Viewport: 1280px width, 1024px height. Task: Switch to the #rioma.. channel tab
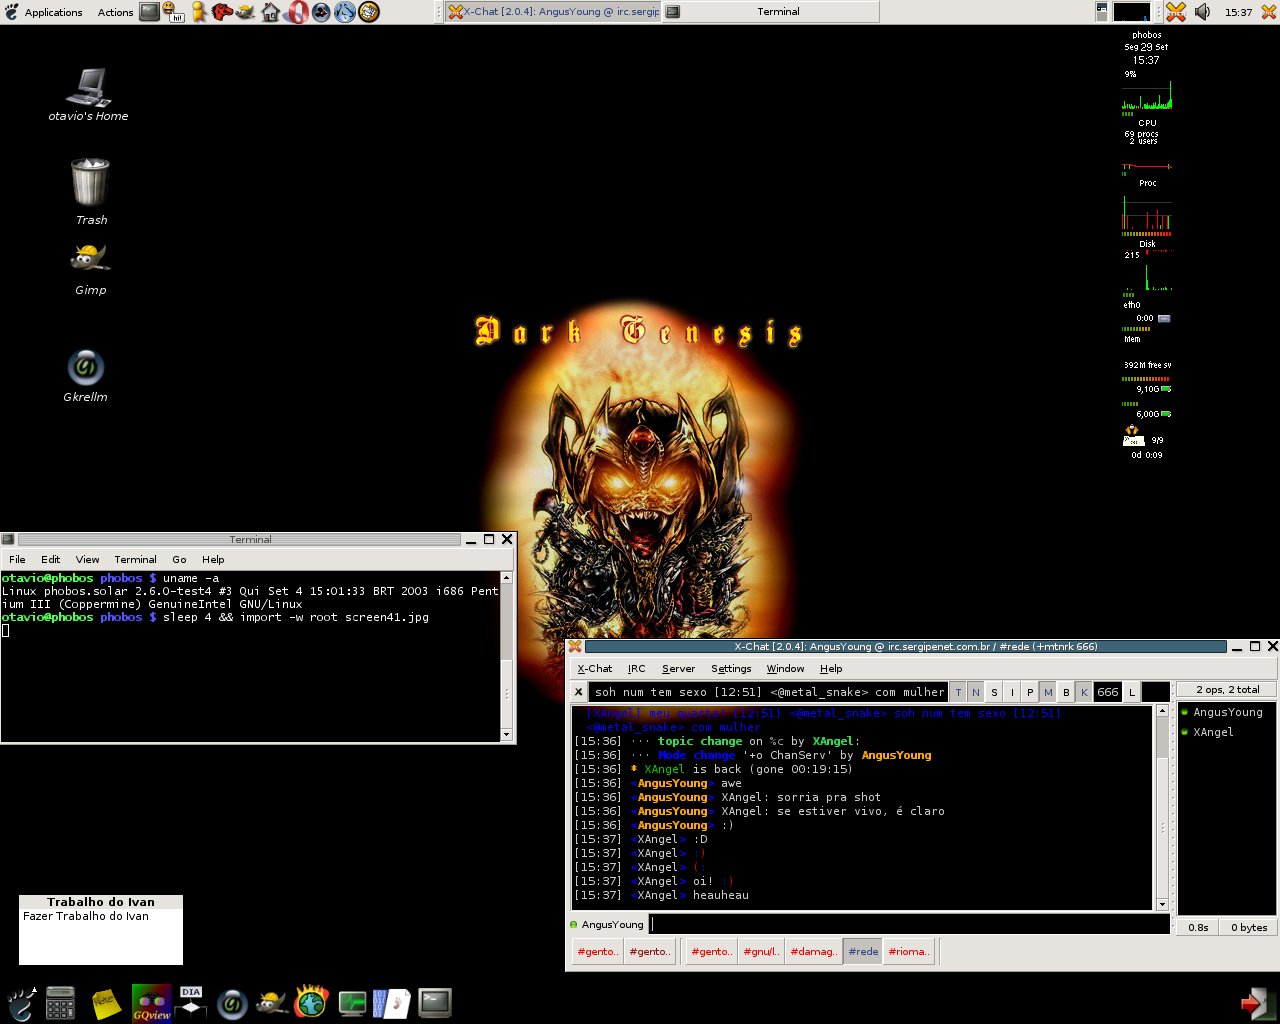pyautogui.click(x=909, y=951)
